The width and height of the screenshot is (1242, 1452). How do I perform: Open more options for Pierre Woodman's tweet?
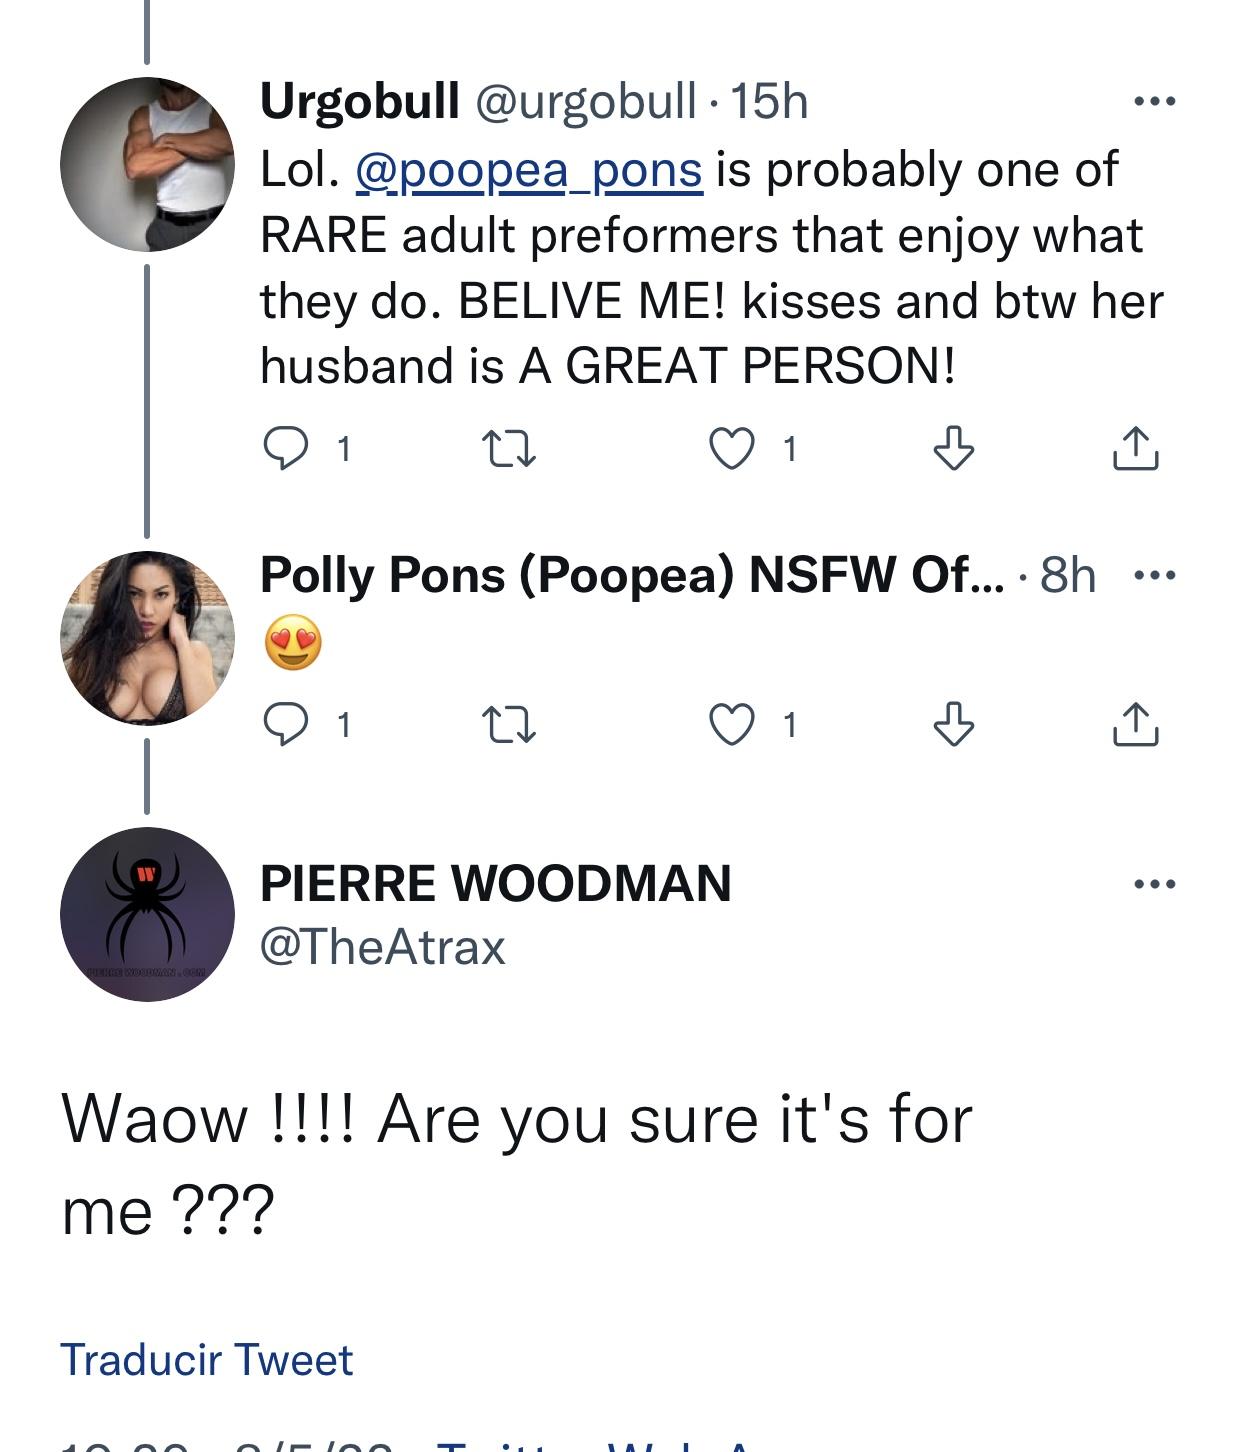[1155, 884]
